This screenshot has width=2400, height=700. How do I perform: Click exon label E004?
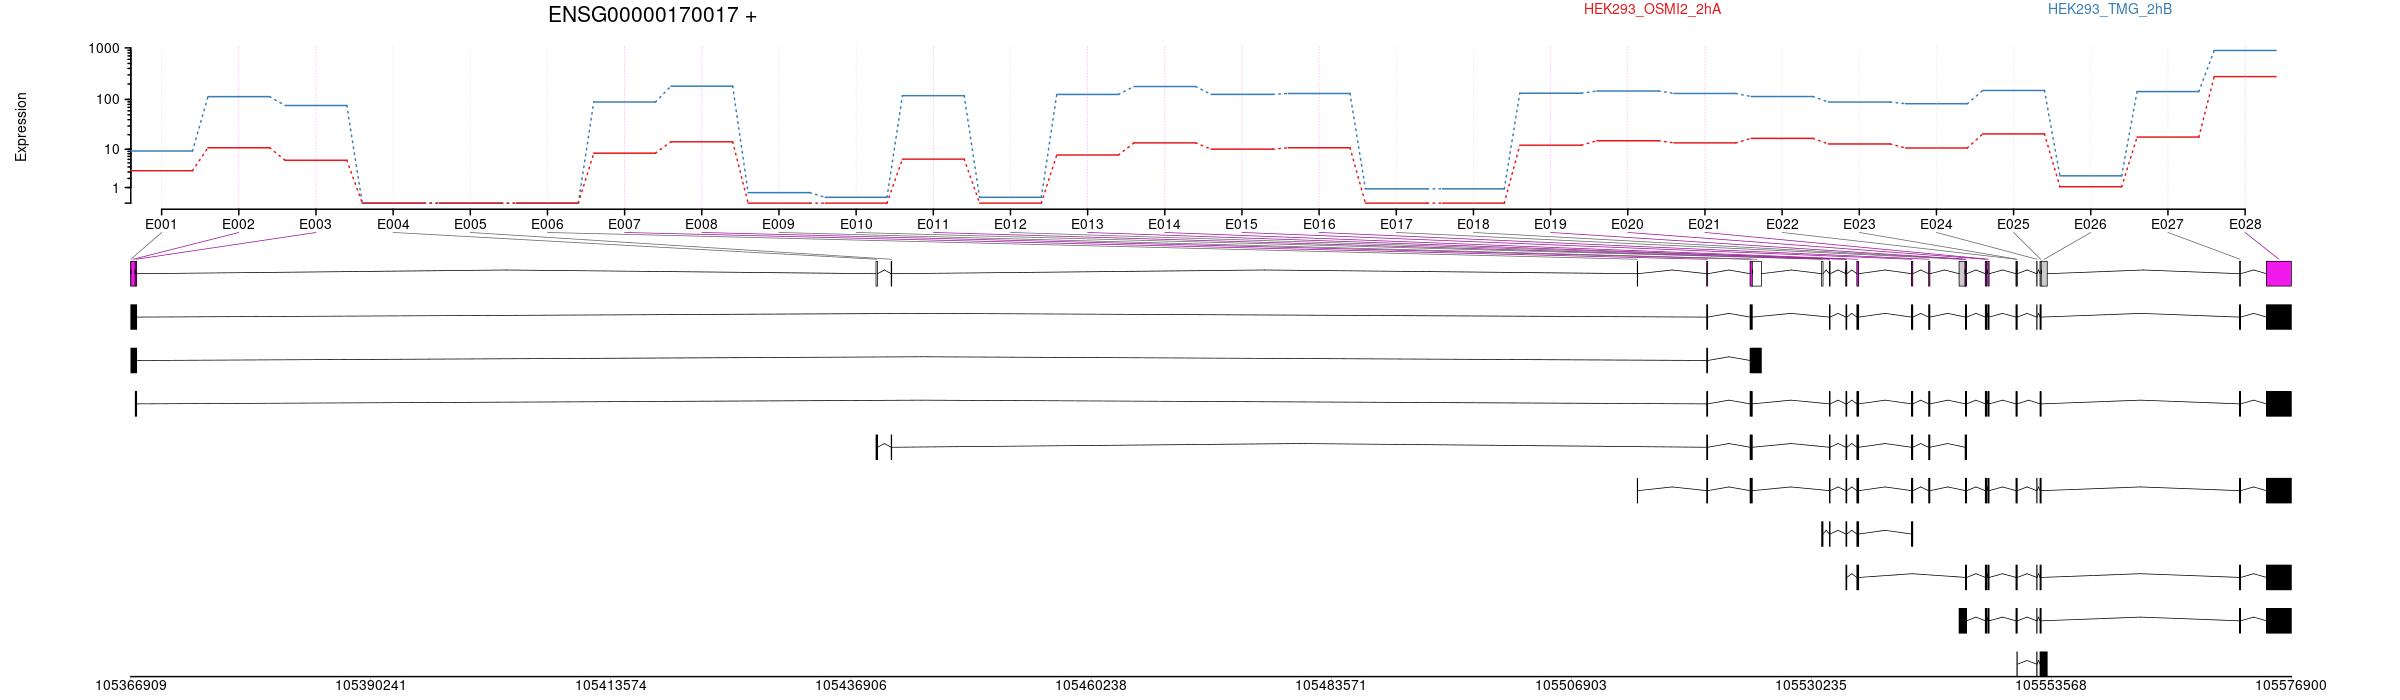coord(393,224)
